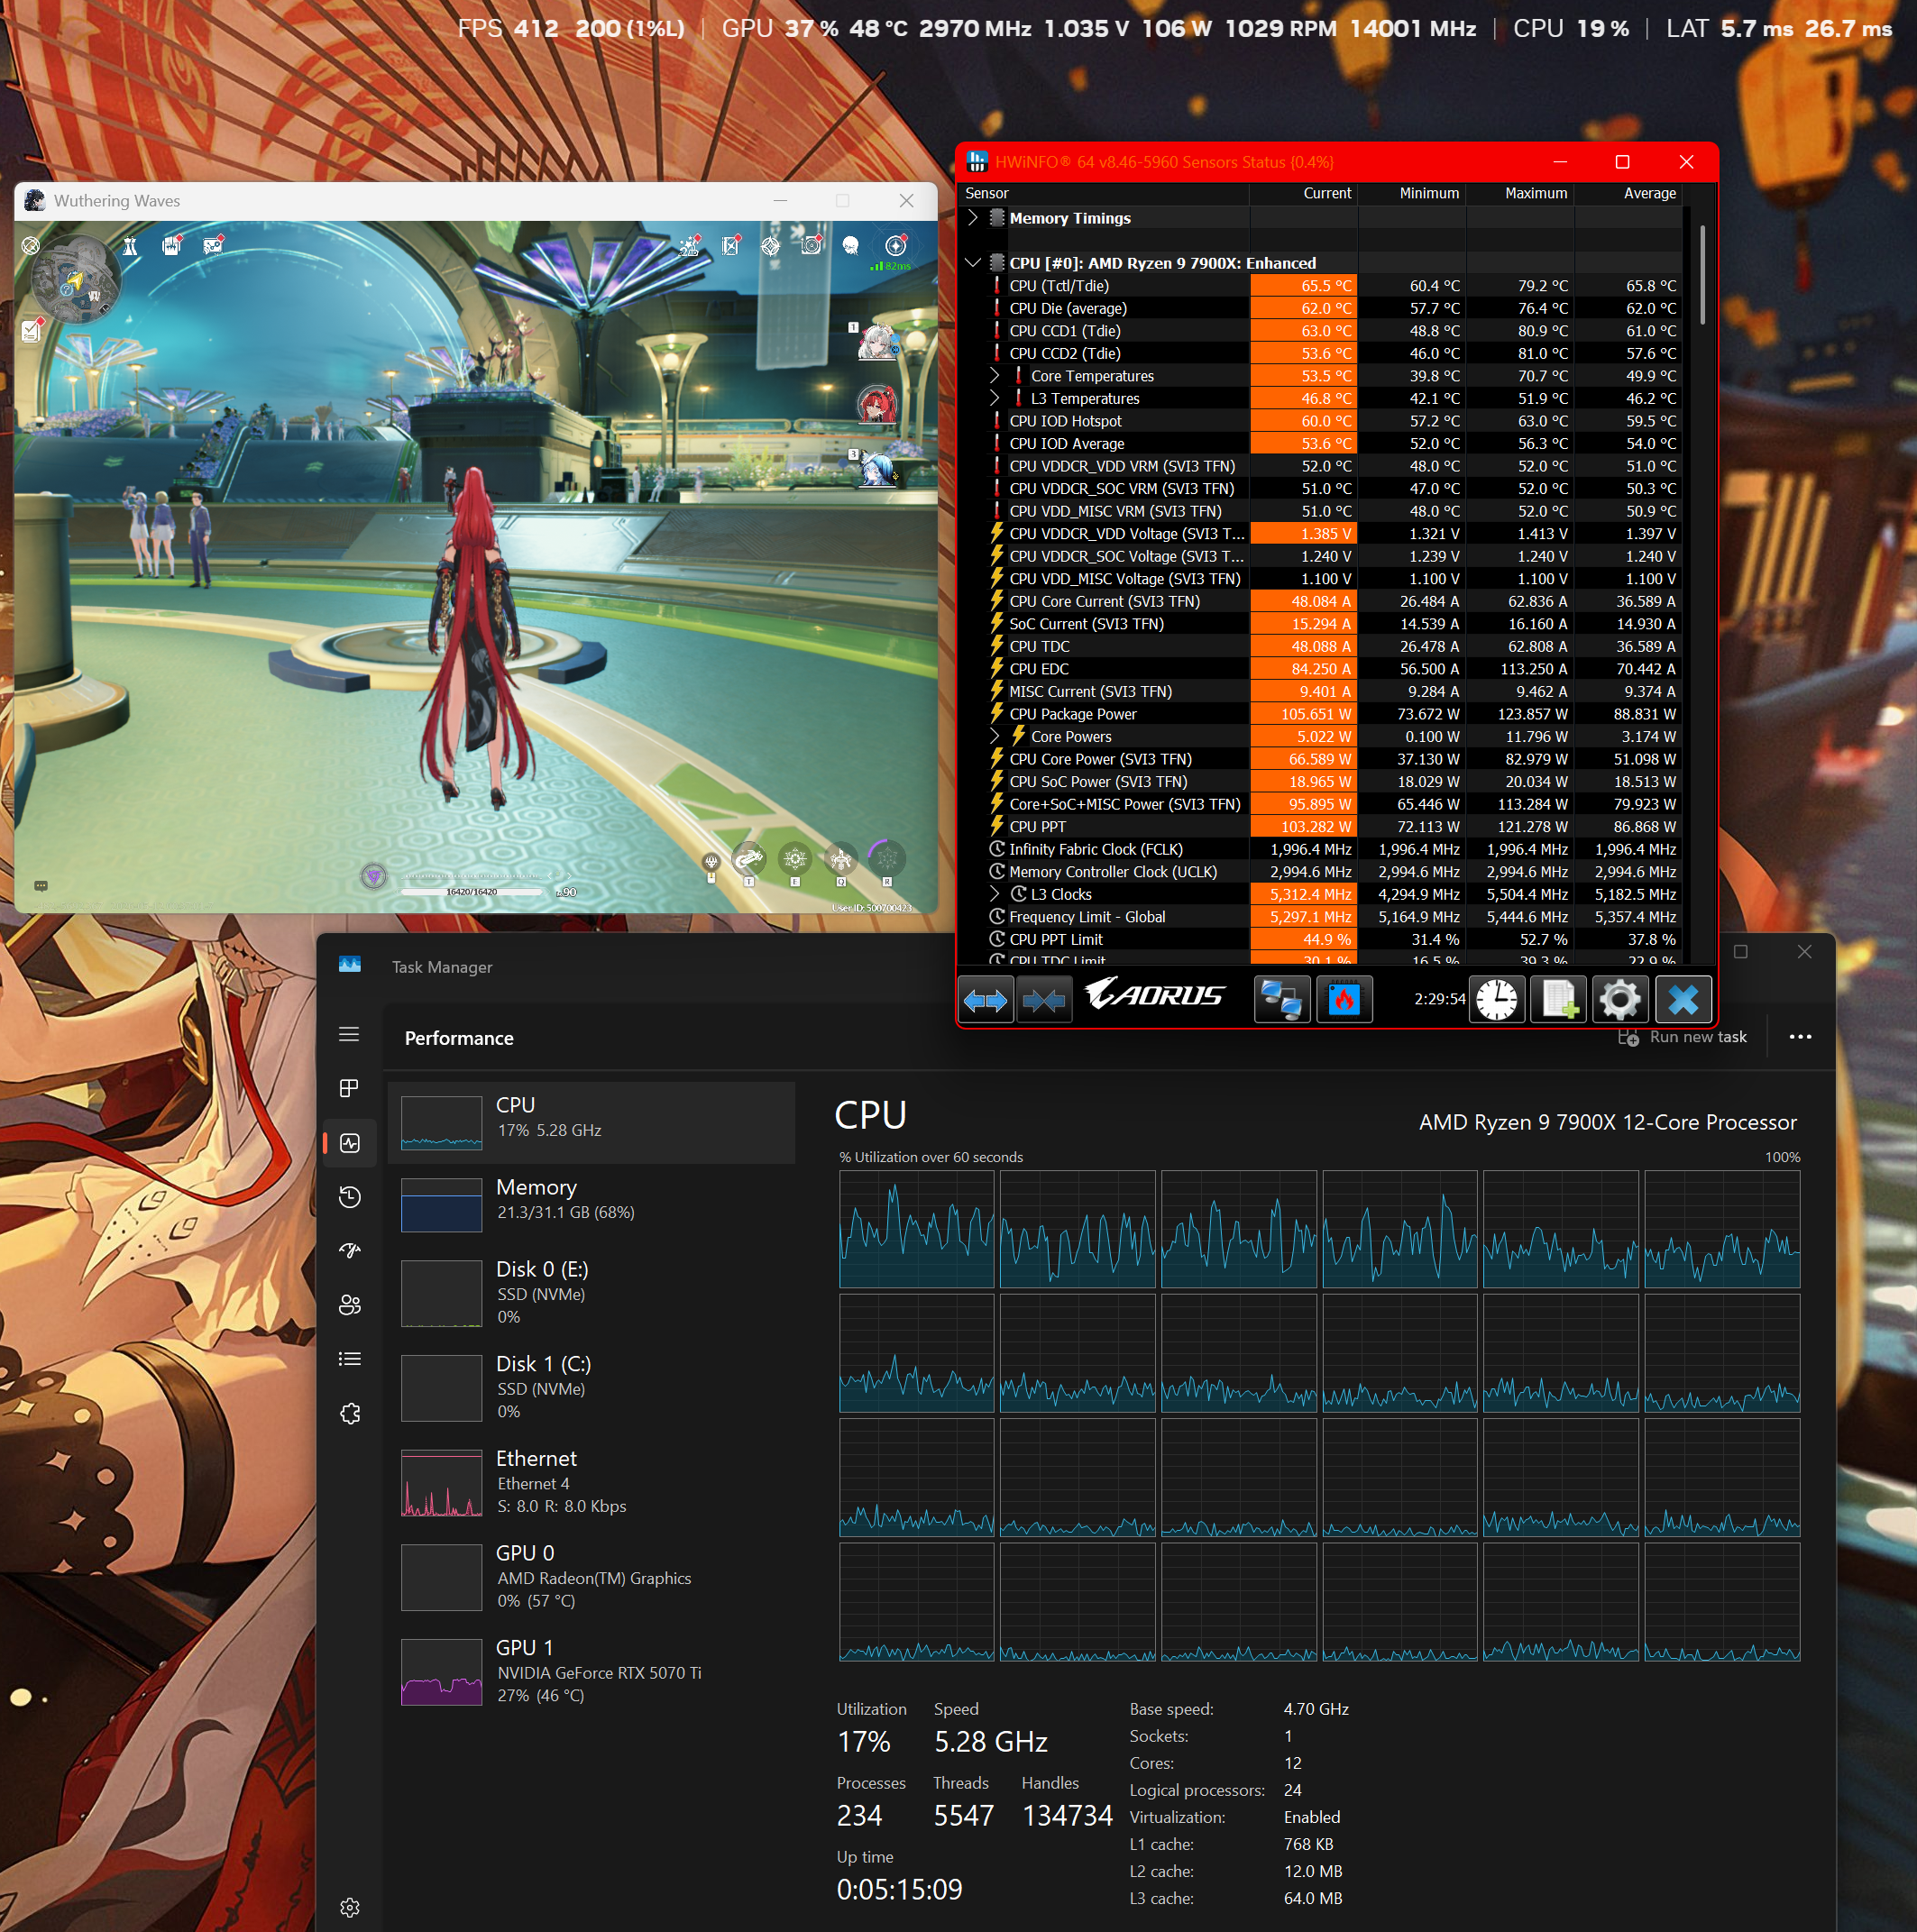The width and height of the screenshot is (1917, 1932).
Task: Click game chat bubble icon bottom-left
Action: [x=41, y=885]
